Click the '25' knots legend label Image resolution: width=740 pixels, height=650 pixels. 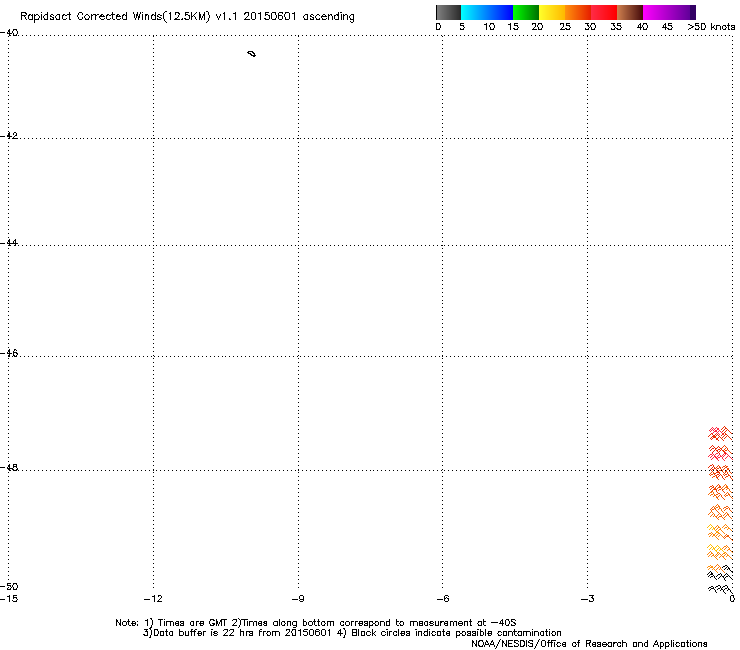point(565,27)
